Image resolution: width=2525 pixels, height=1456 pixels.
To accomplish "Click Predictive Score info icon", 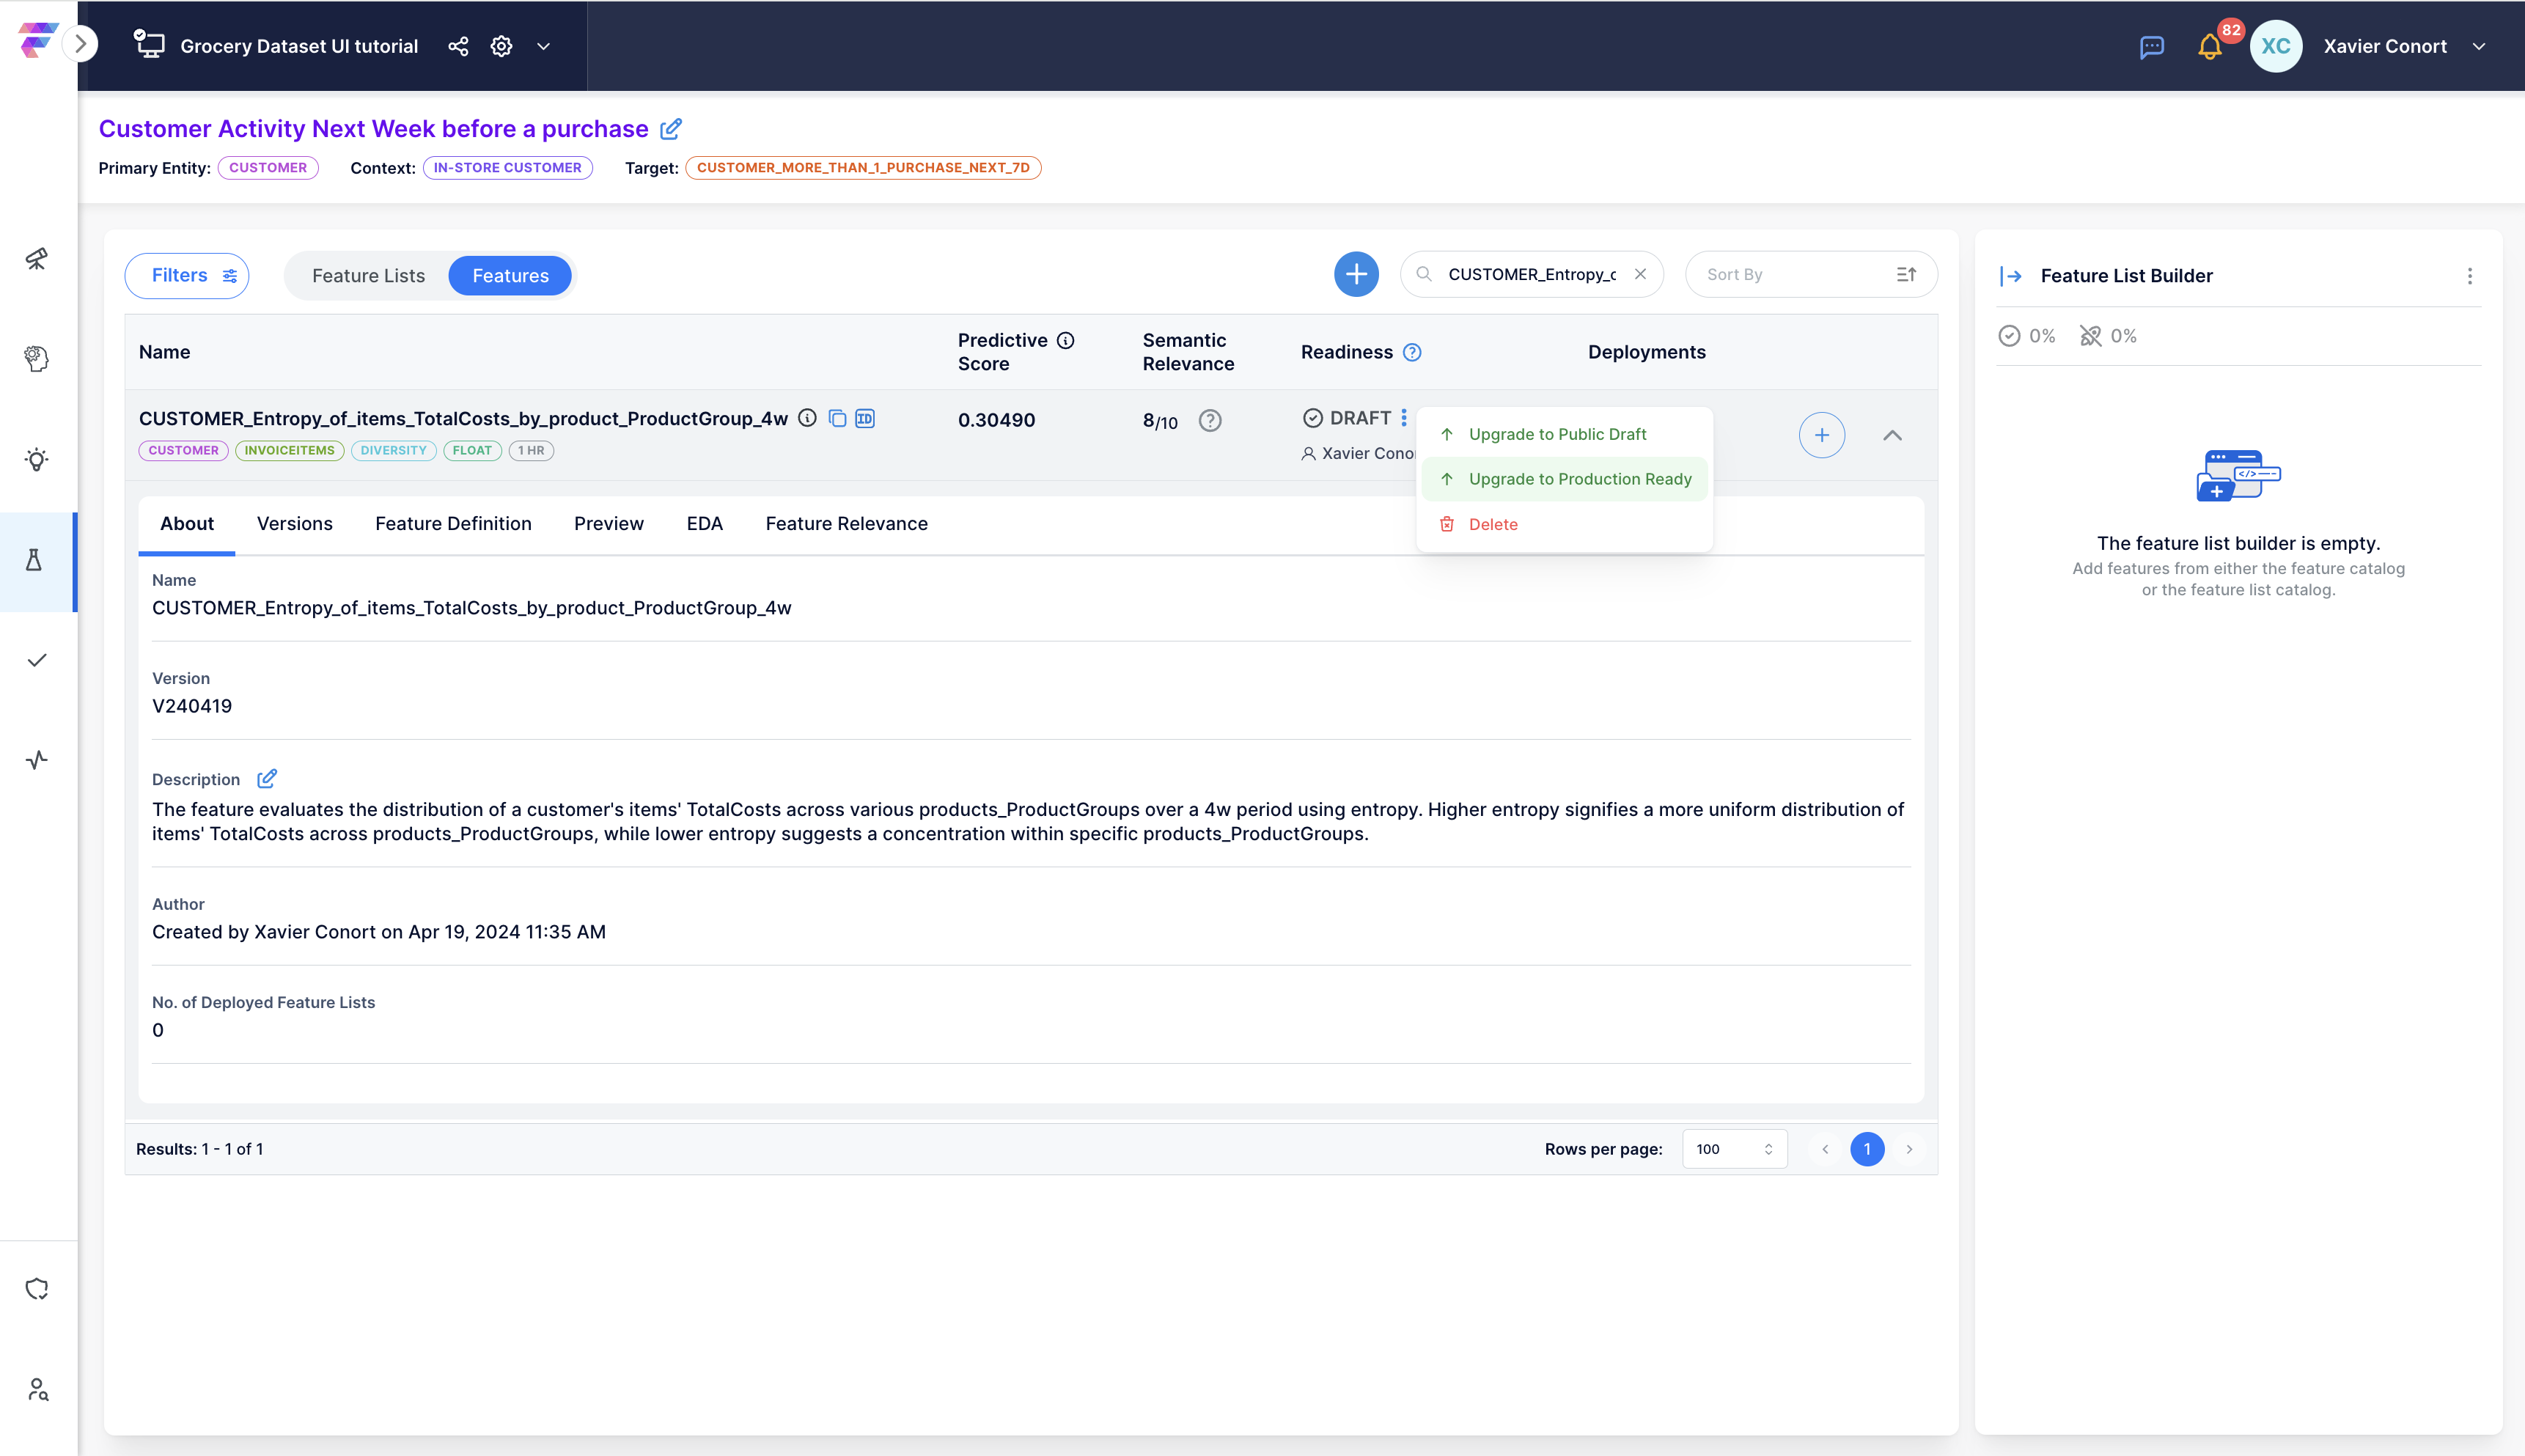I will coord(1066,340).
